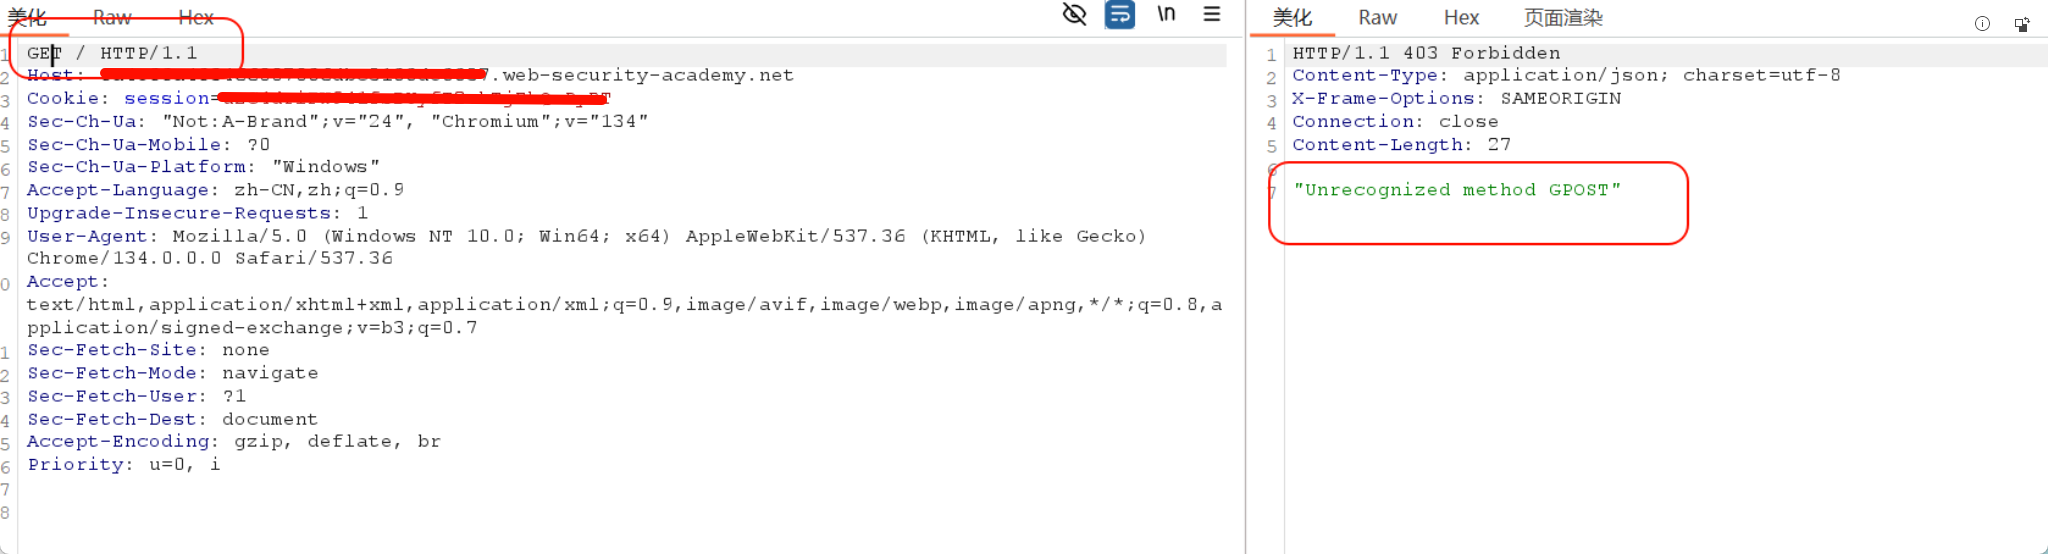Click the Accept-Language header name

tap(117, 190)
